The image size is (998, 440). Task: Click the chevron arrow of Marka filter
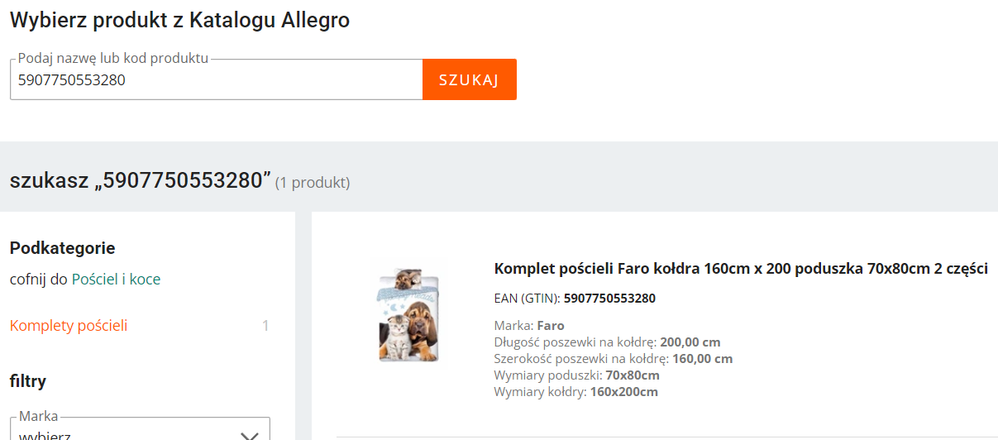click(251, 434)
